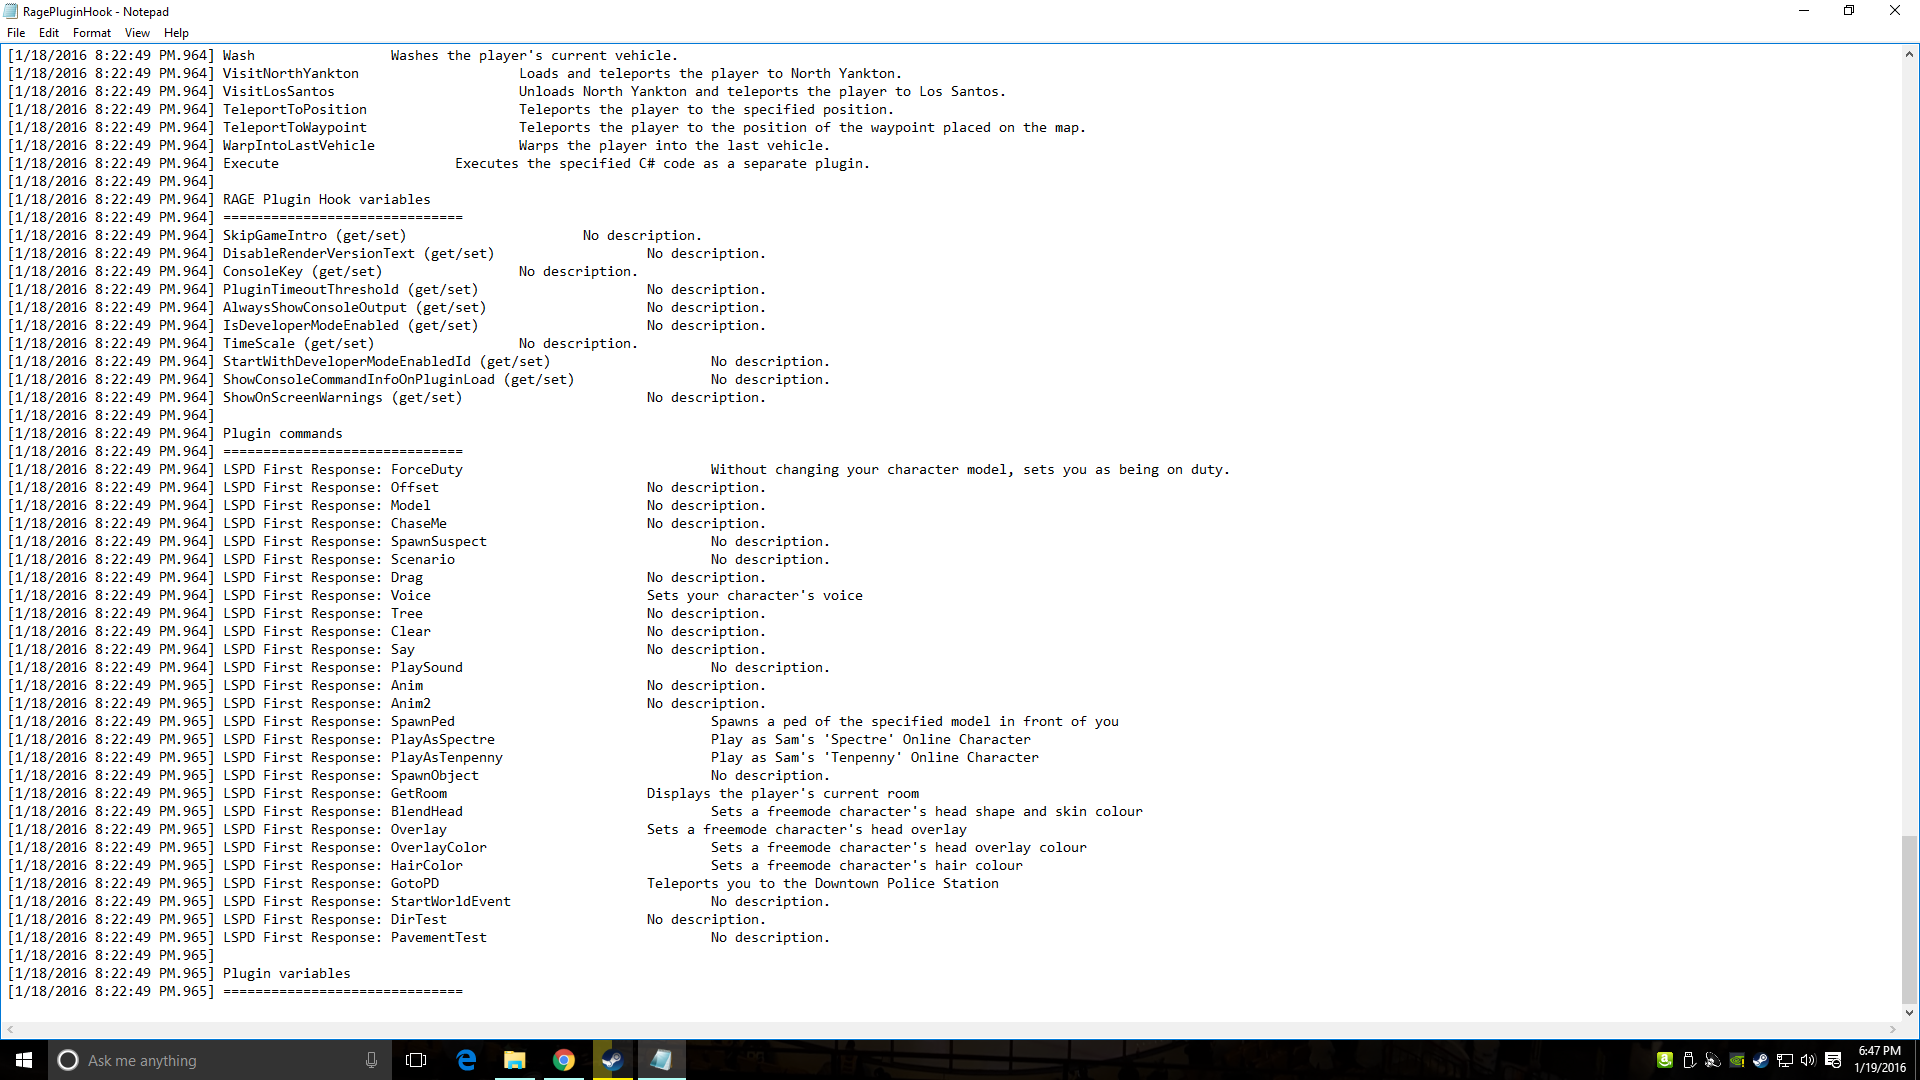Open the File menu

[16, 33]
